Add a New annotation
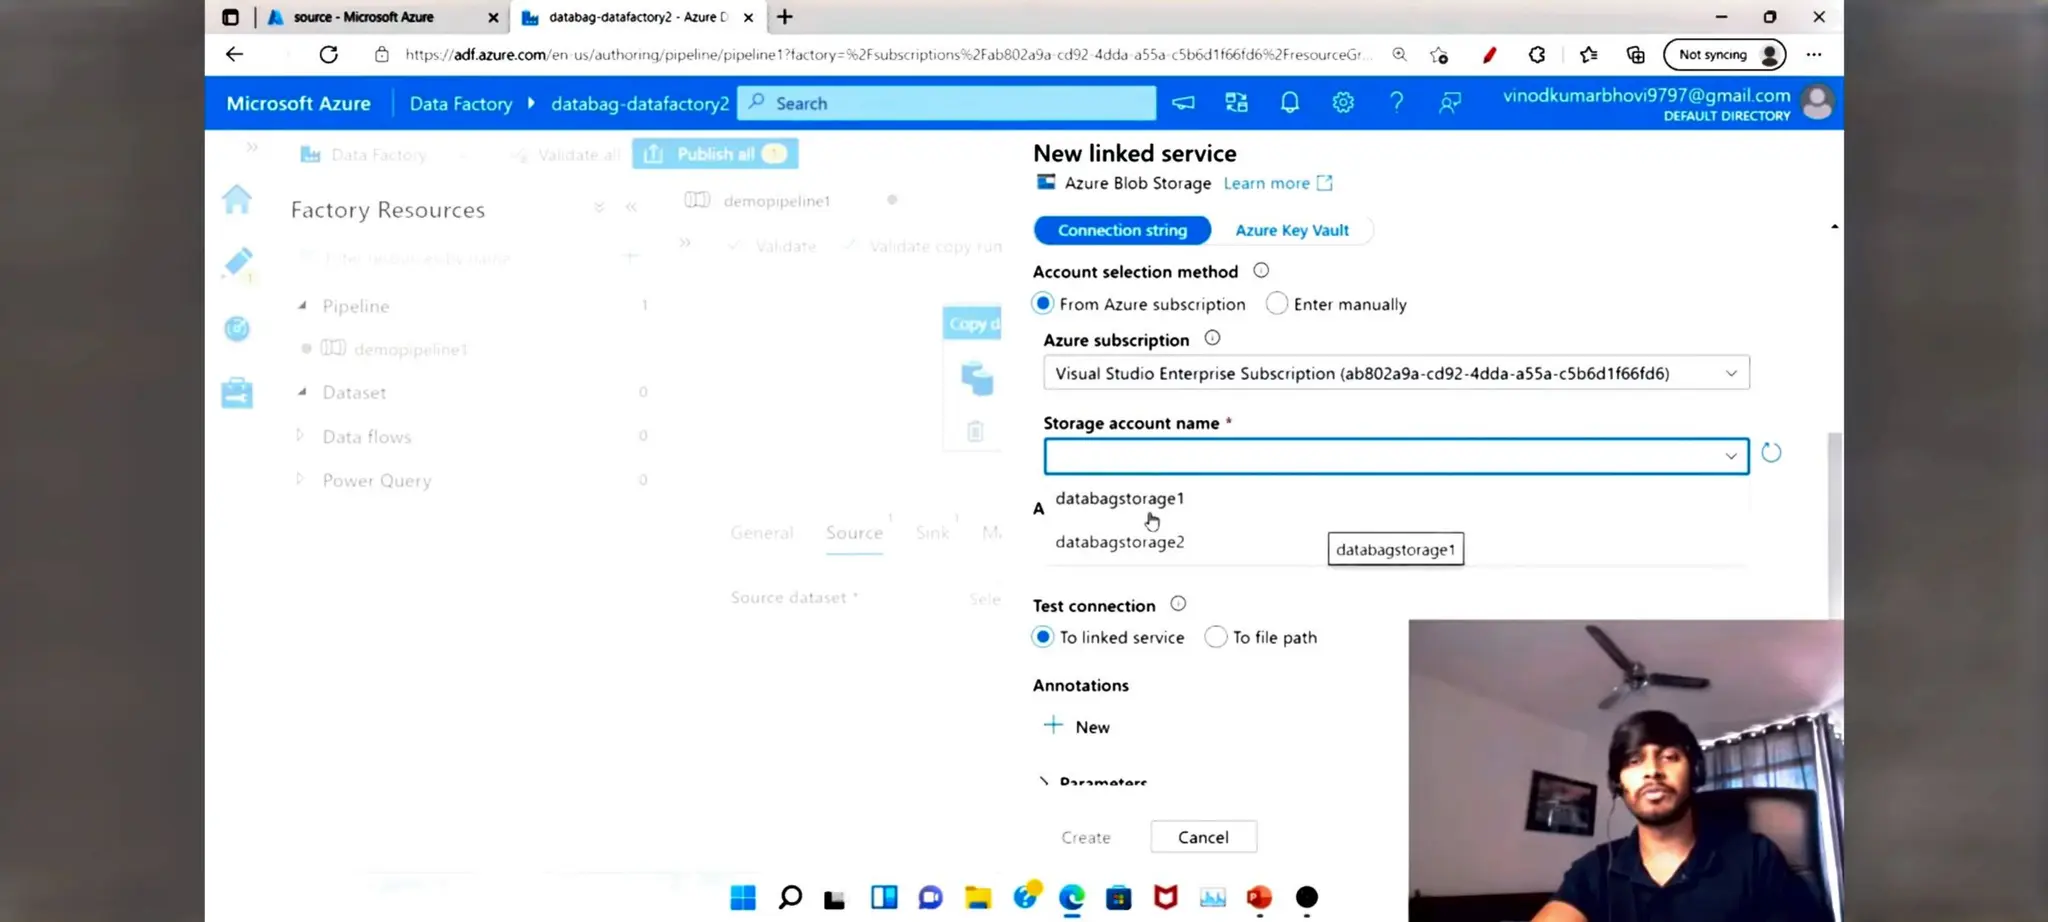 1077,727
